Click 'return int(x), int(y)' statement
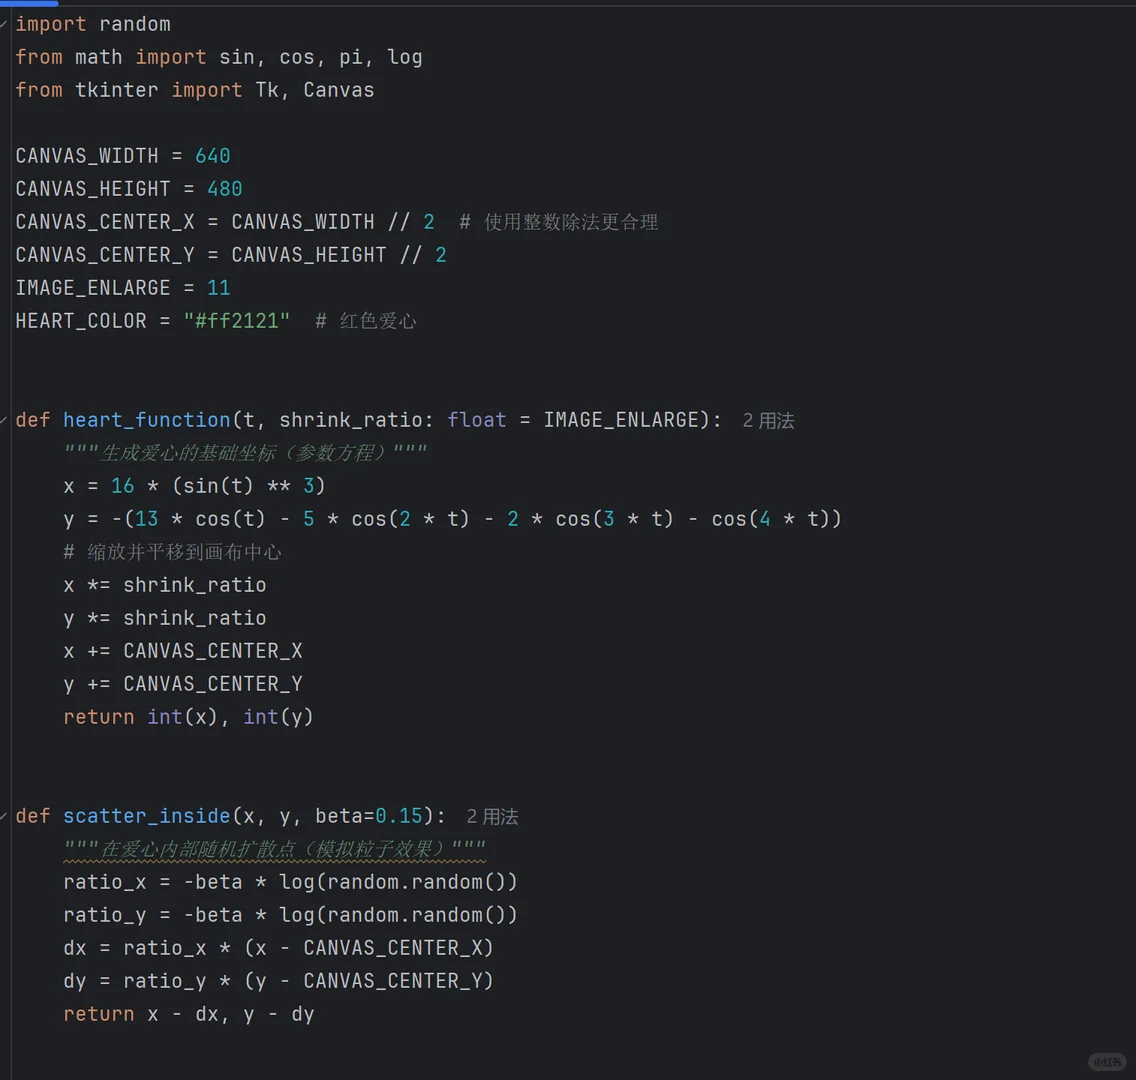 tap(188, 717)
